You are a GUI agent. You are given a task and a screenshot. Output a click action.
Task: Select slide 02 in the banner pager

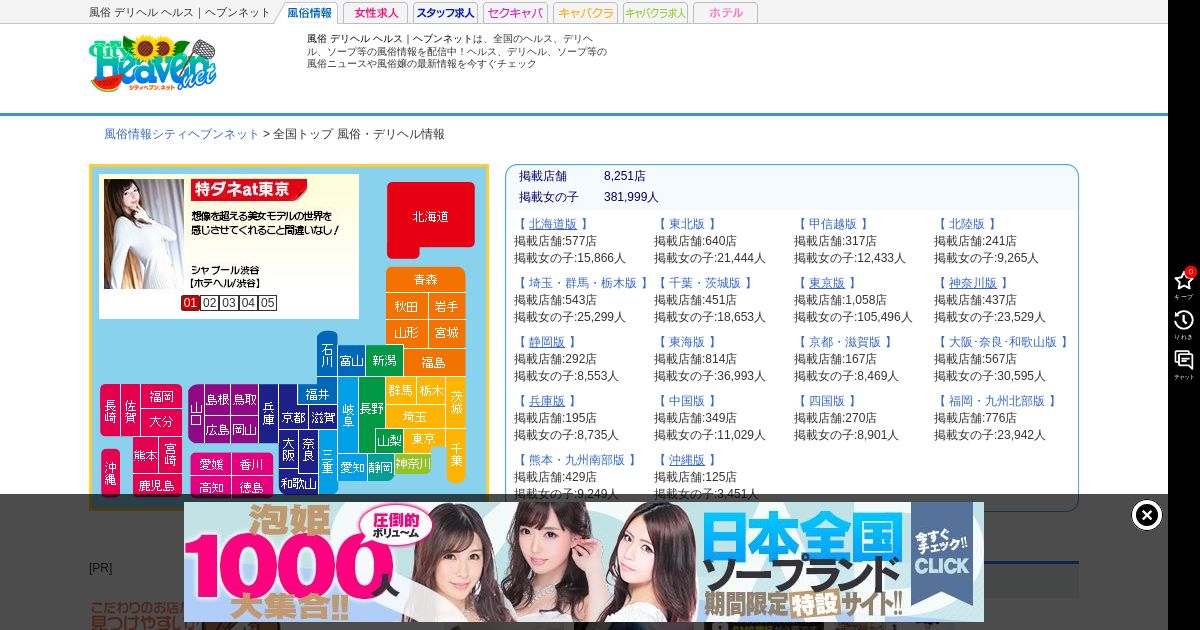point(209,303)
